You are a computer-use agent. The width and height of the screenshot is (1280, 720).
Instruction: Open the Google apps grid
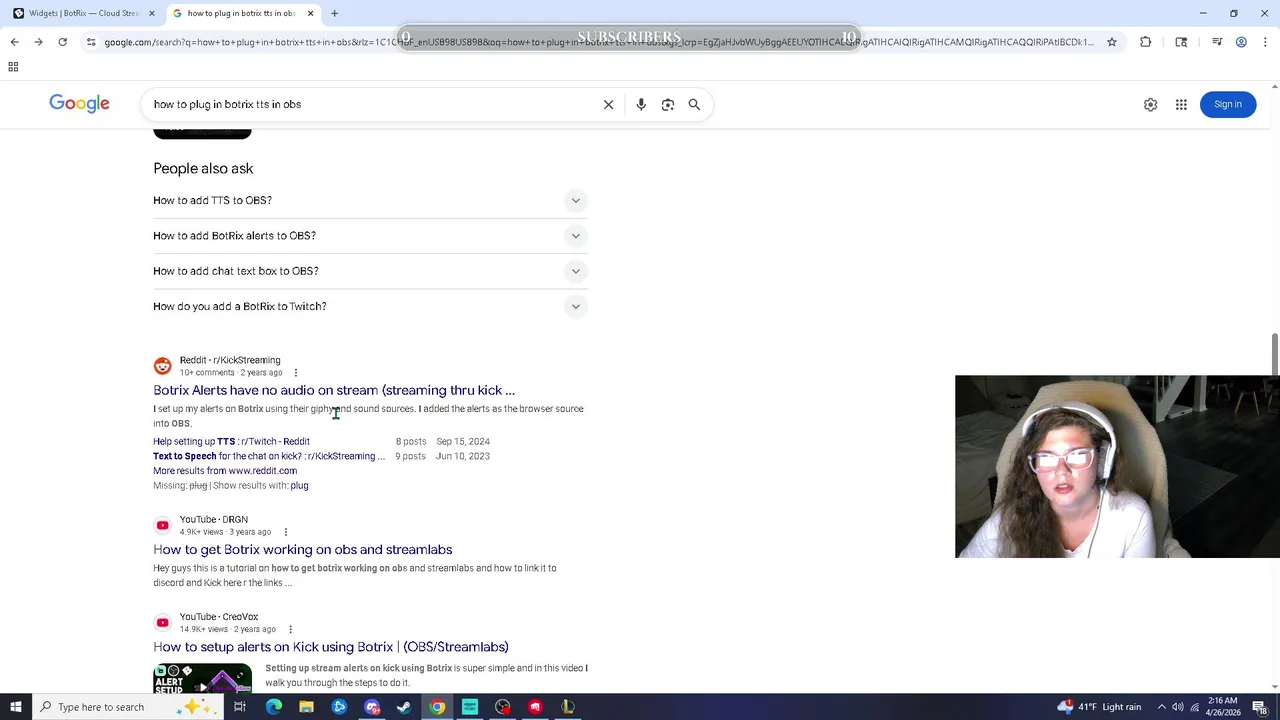(1181, 104)
